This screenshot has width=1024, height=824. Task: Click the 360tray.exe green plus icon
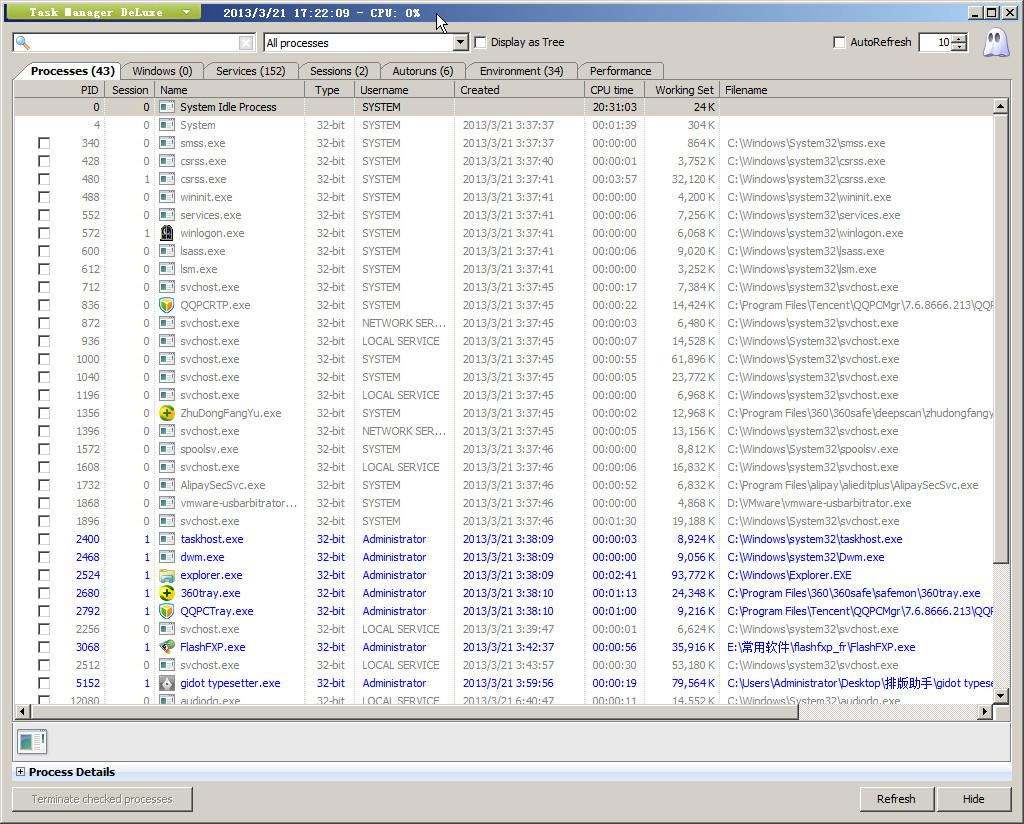point(167,593)
